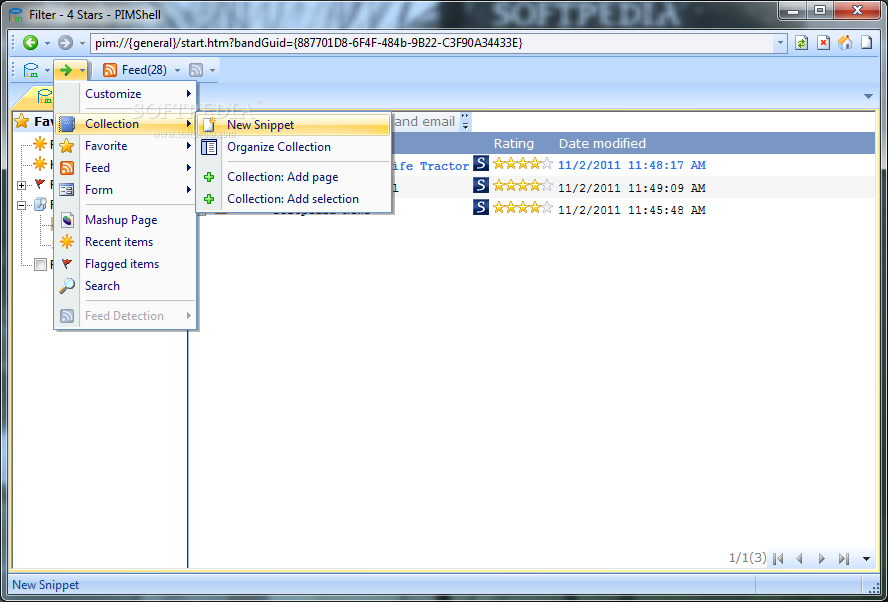The height and width of the screenshot is (602, 888).
Task: Go to the last results page
Action: (844, 559)
